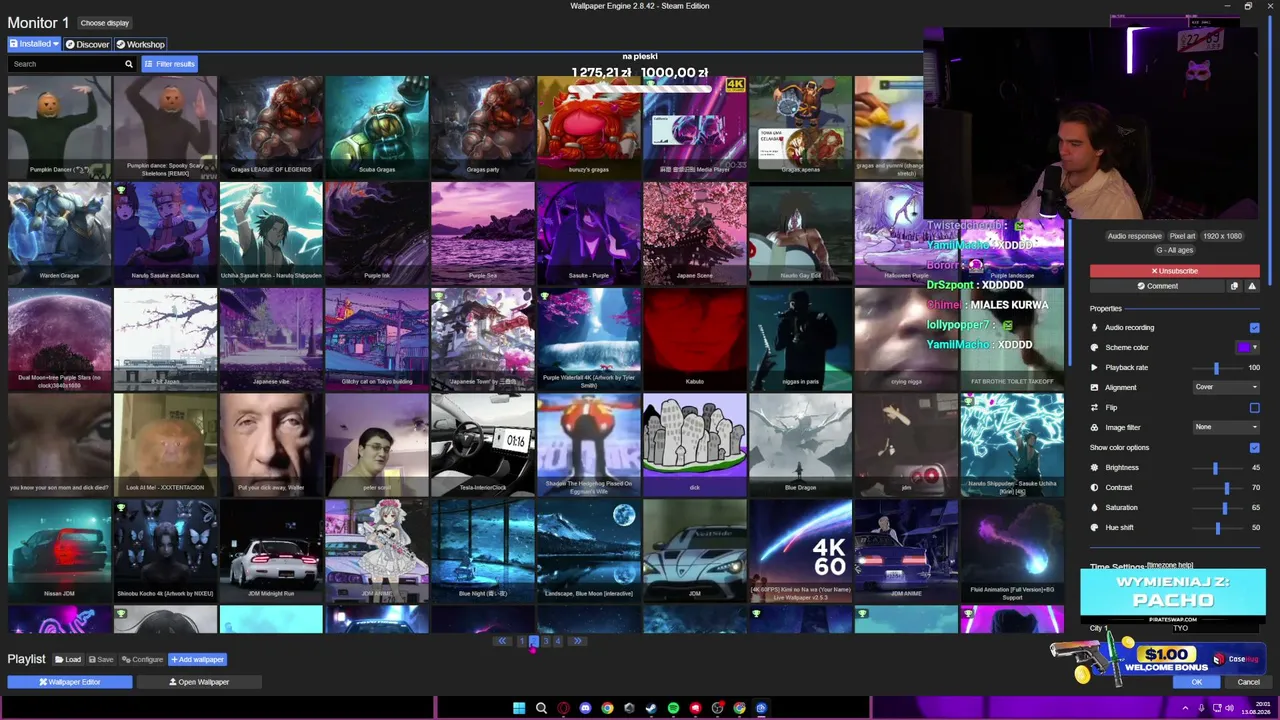Go to the first page arrows
The image size is (1280, 720).
(x=503, y=641)
